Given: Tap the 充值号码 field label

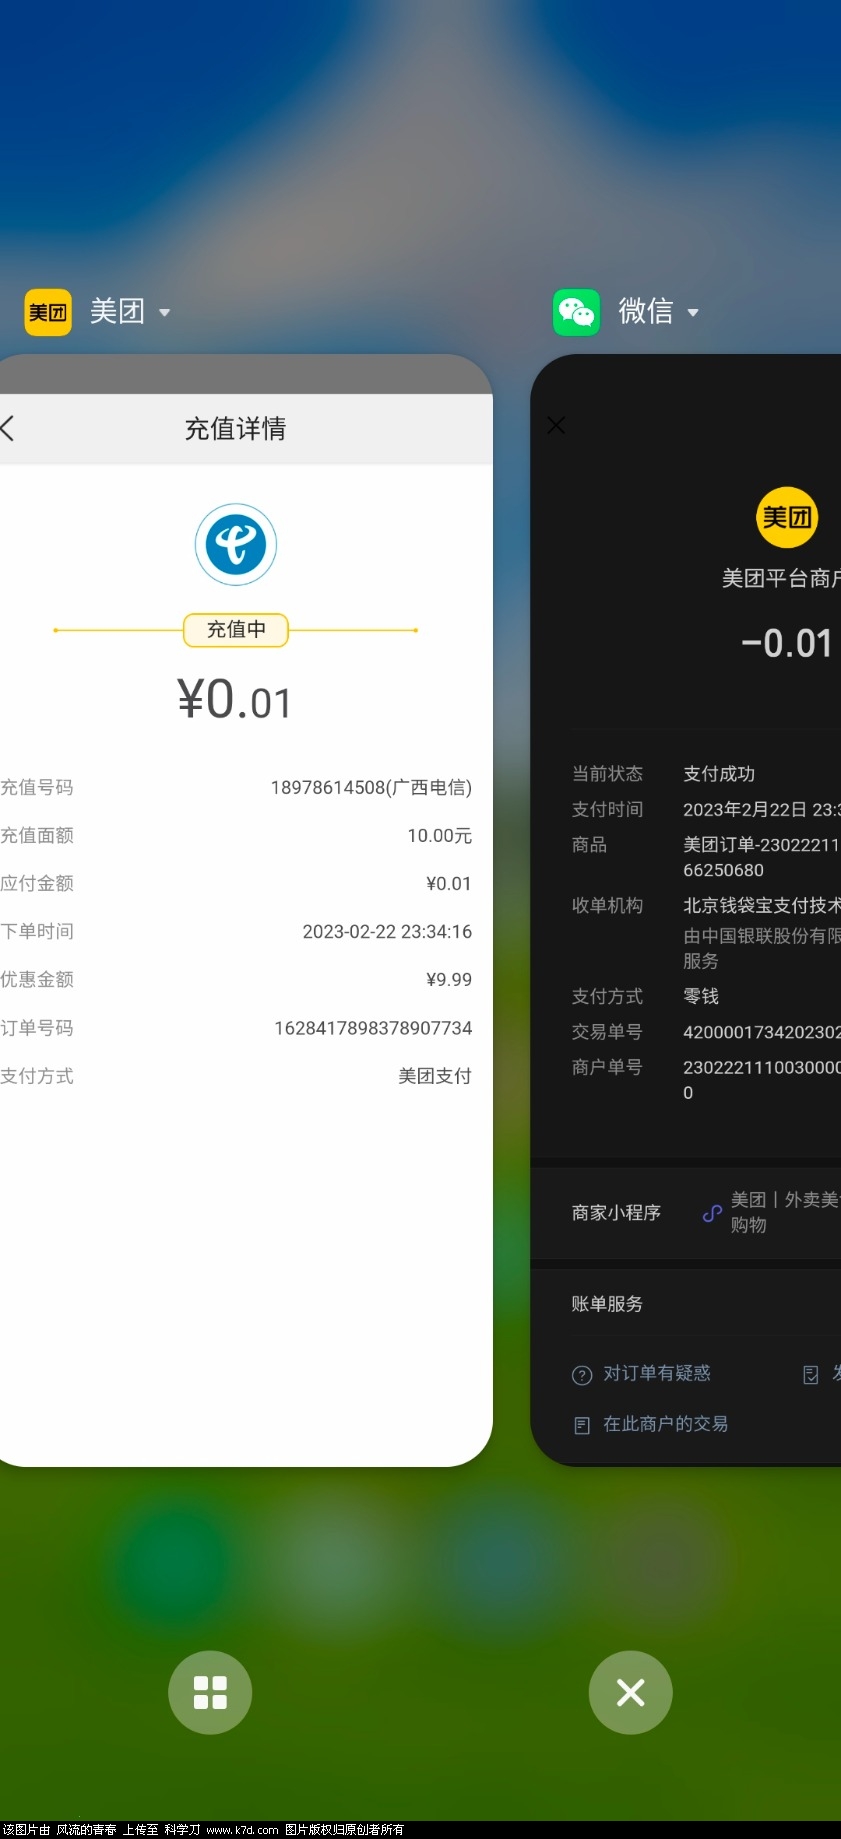Looking at the screenshot, I should 37,788.
